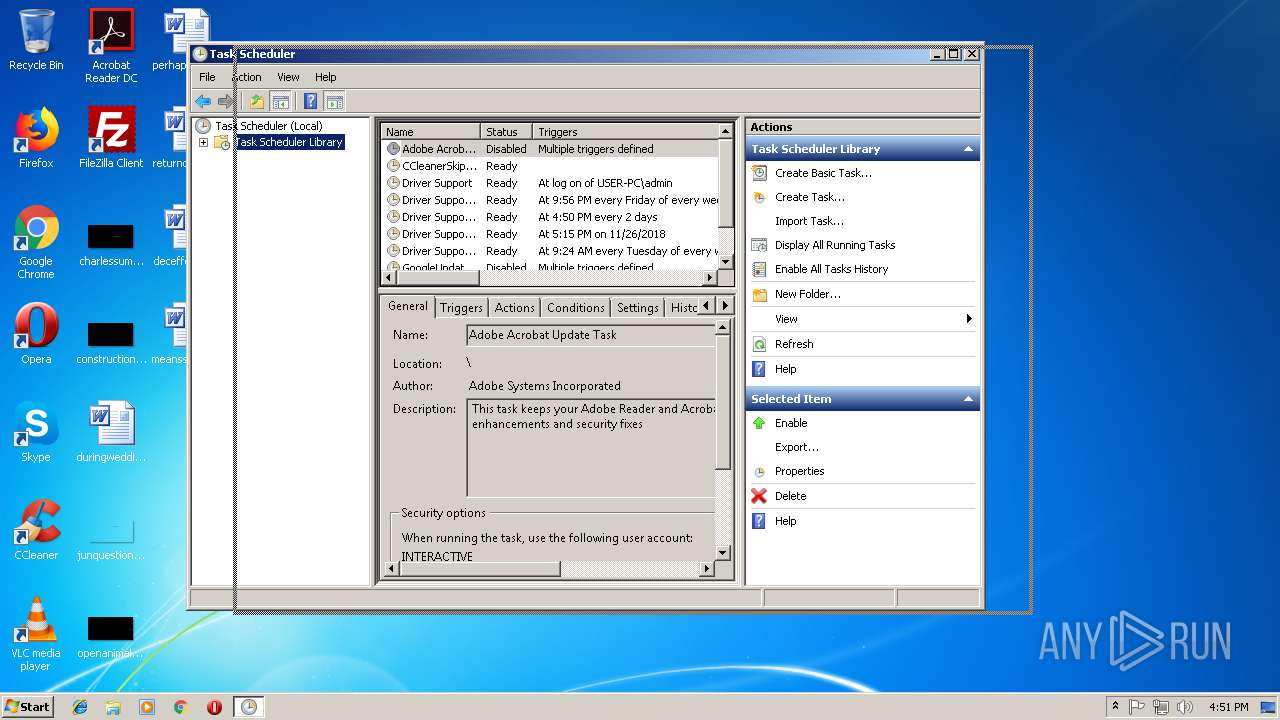Show hidden system tray icons
This screenshot has width=1280, height=720.
coord(1115,706)
